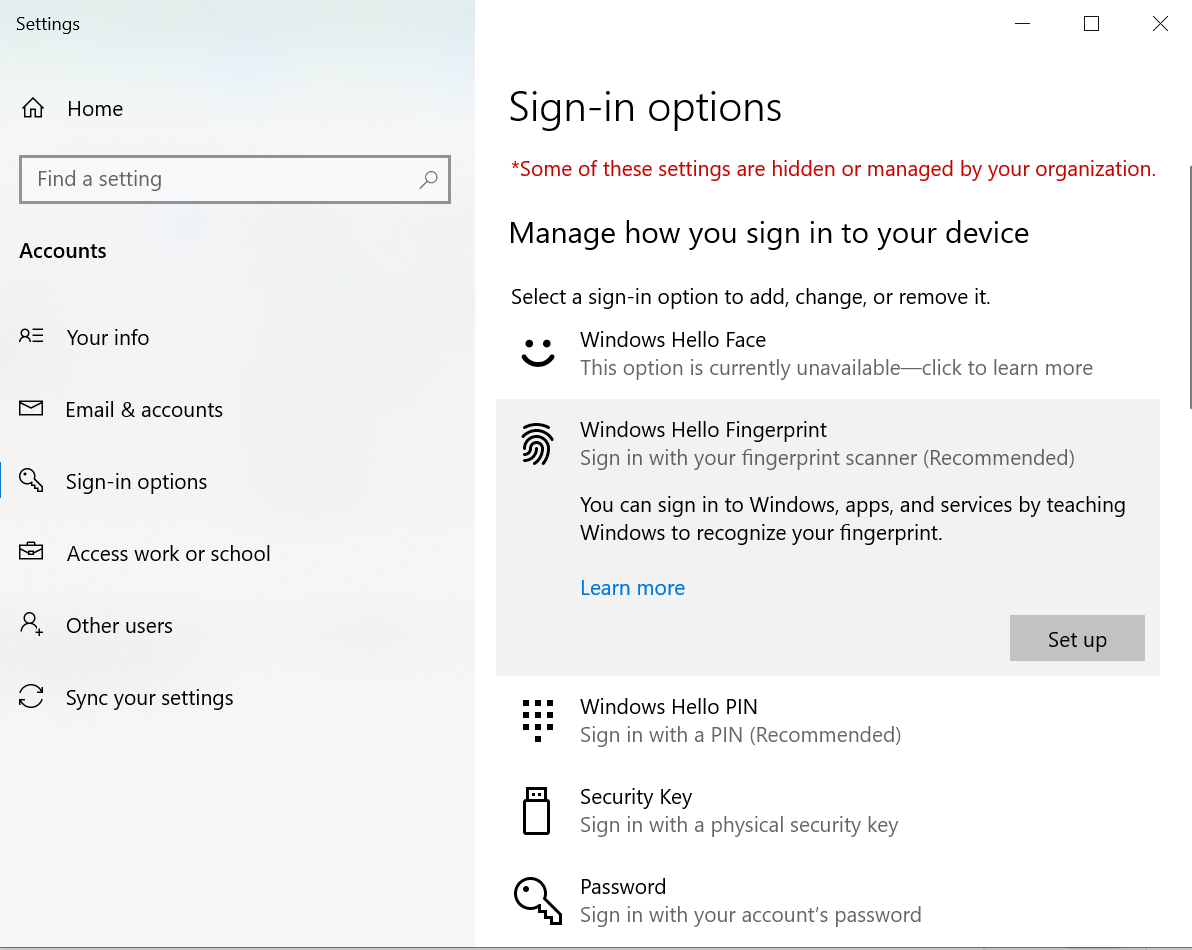
Task: Click the Access work or school briefcase icon
Action: pyautogui.click(x=31, y=552)
